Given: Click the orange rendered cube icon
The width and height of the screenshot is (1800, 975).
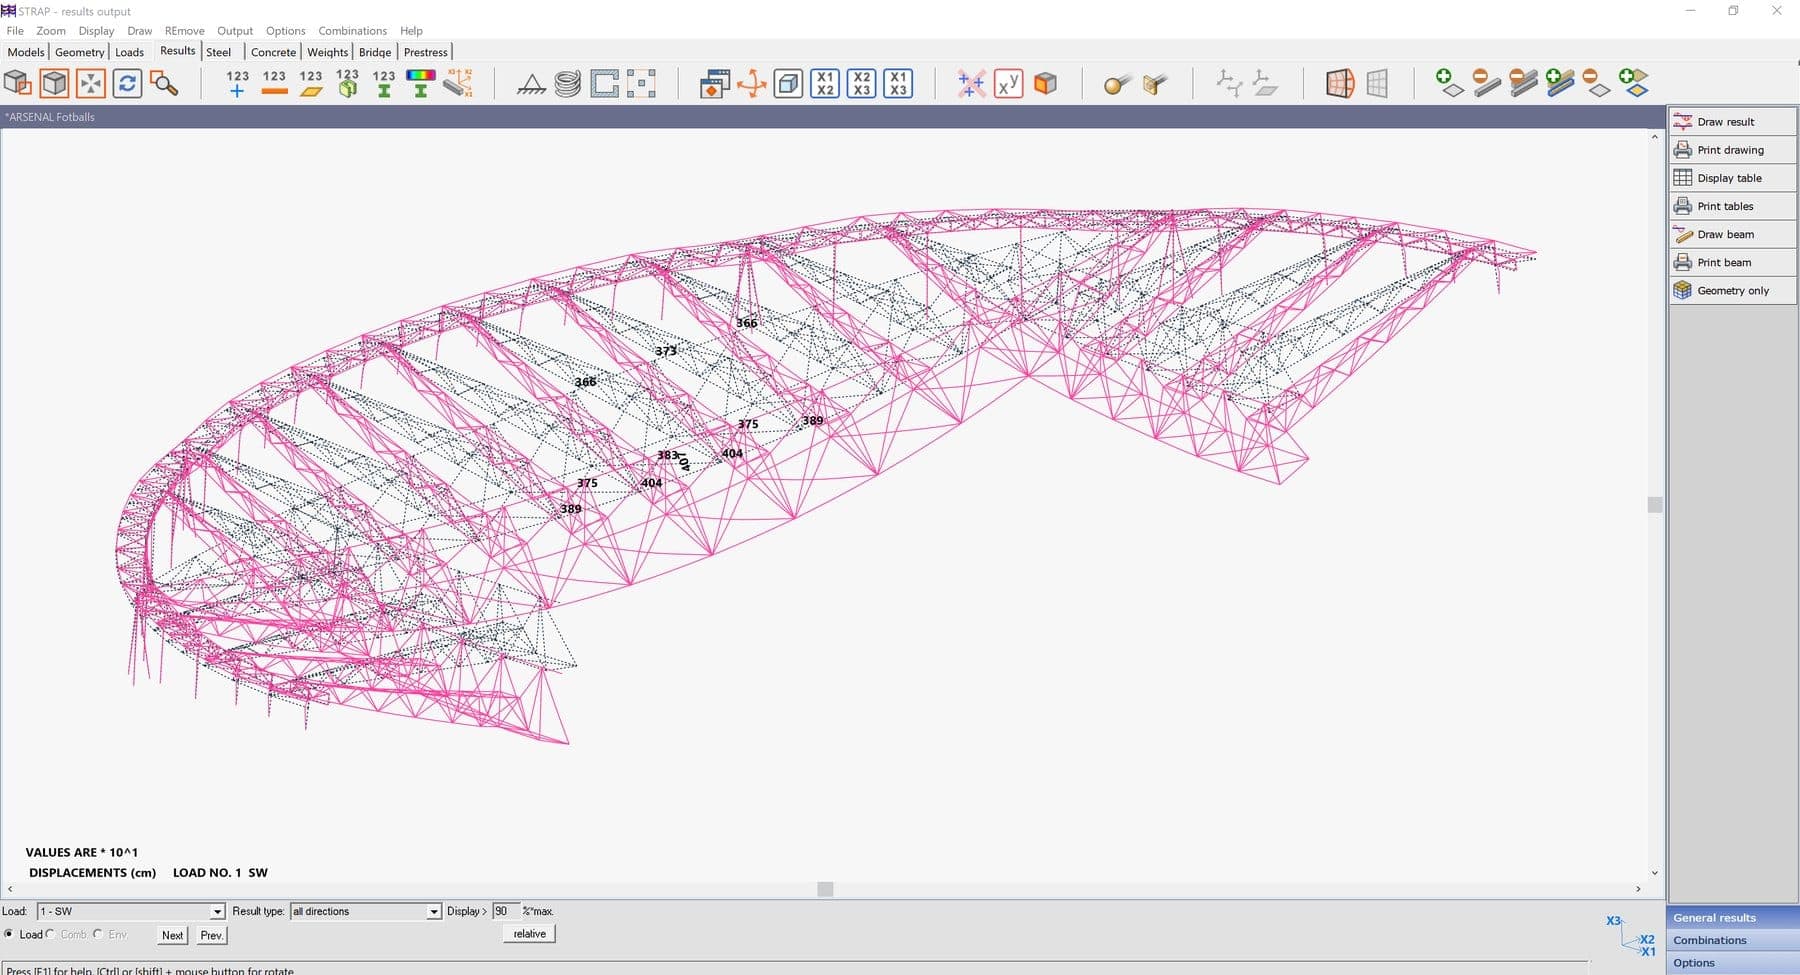Looking at the screenshot, I should 1045,83.
